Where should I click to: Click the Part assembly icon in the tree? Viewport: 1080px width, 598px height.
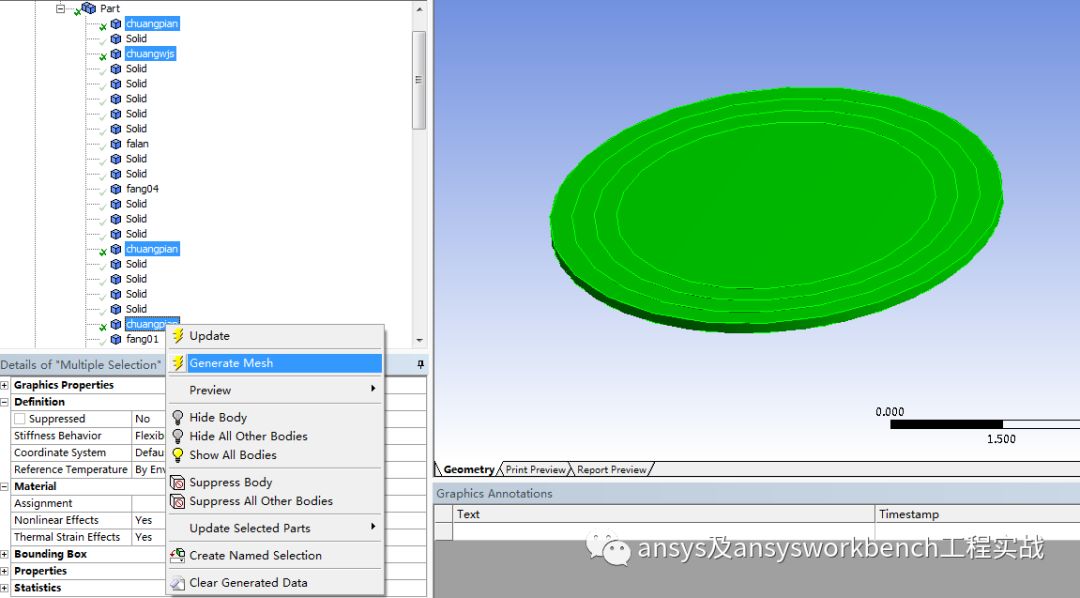(x=88, y=8)
